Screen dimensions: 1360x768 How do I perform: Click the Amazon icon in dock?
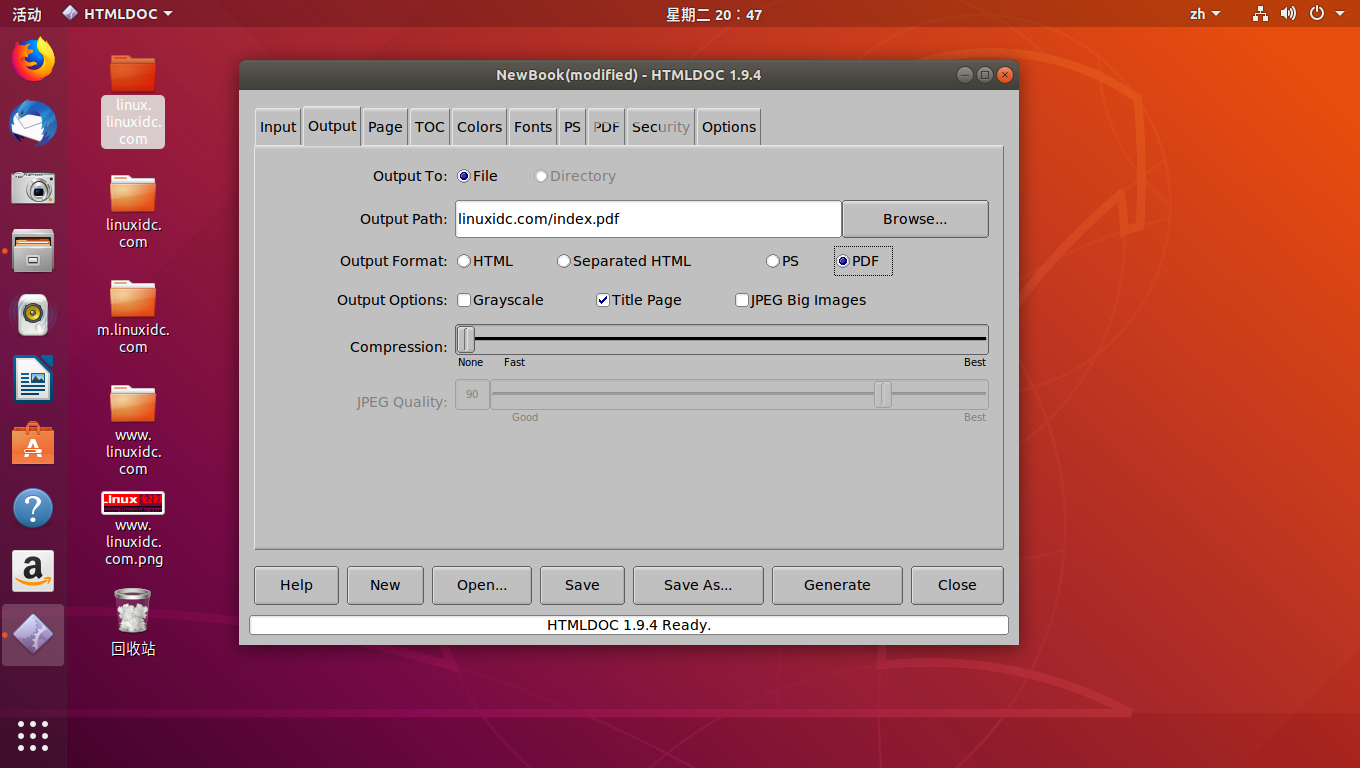(33, 571)
